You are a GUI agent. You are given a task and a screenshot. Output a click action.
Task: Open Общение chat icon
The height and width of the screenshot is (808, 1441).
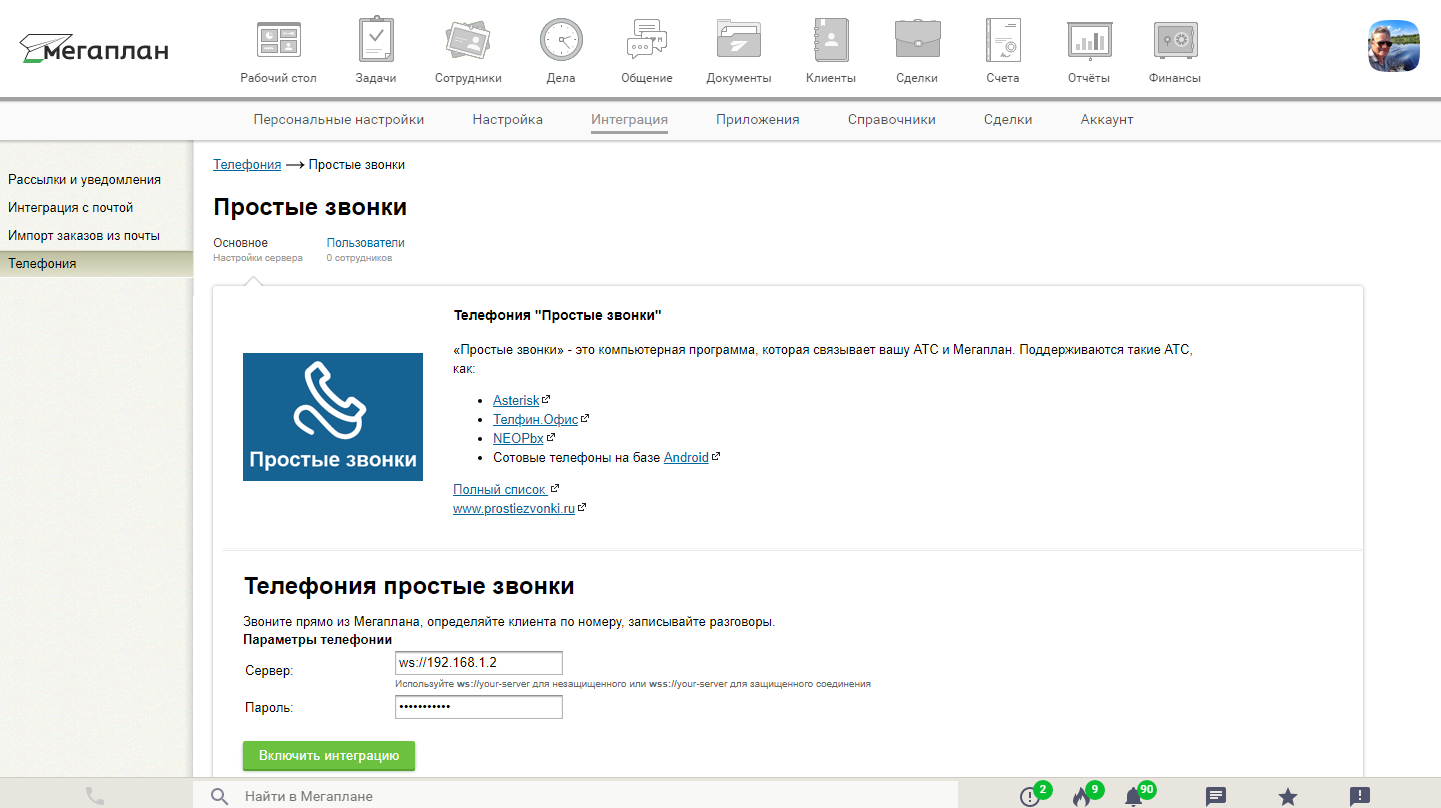coord(646,40)
